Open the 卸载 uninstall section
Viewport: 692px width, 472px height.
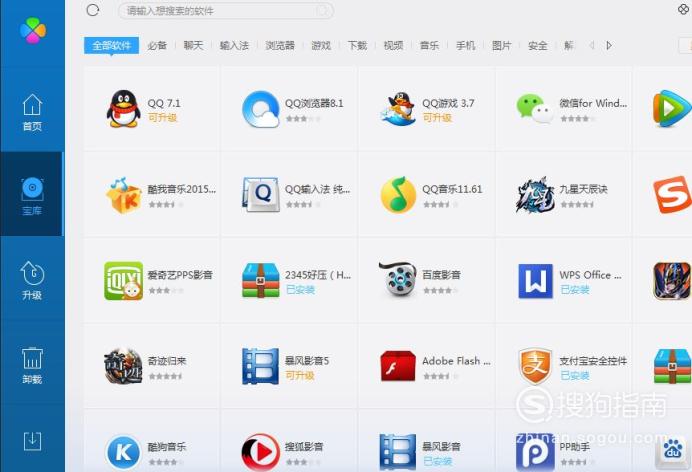pyautogui.click(x=32, y=366)
